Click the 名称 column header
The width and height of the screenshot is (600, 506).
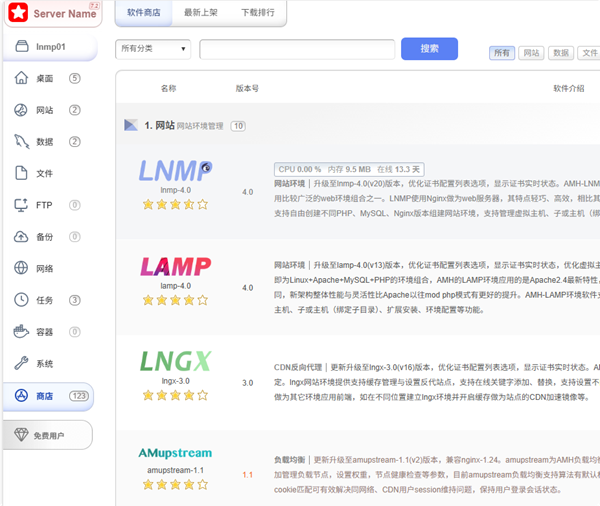(x=168, y=88)
